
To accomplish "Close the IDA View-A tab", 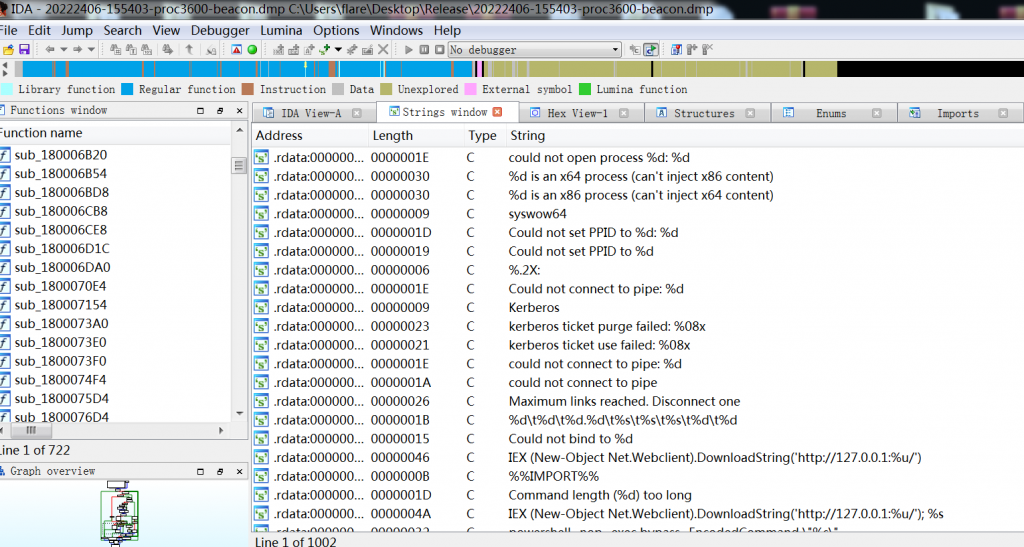I will click(357, 113).
